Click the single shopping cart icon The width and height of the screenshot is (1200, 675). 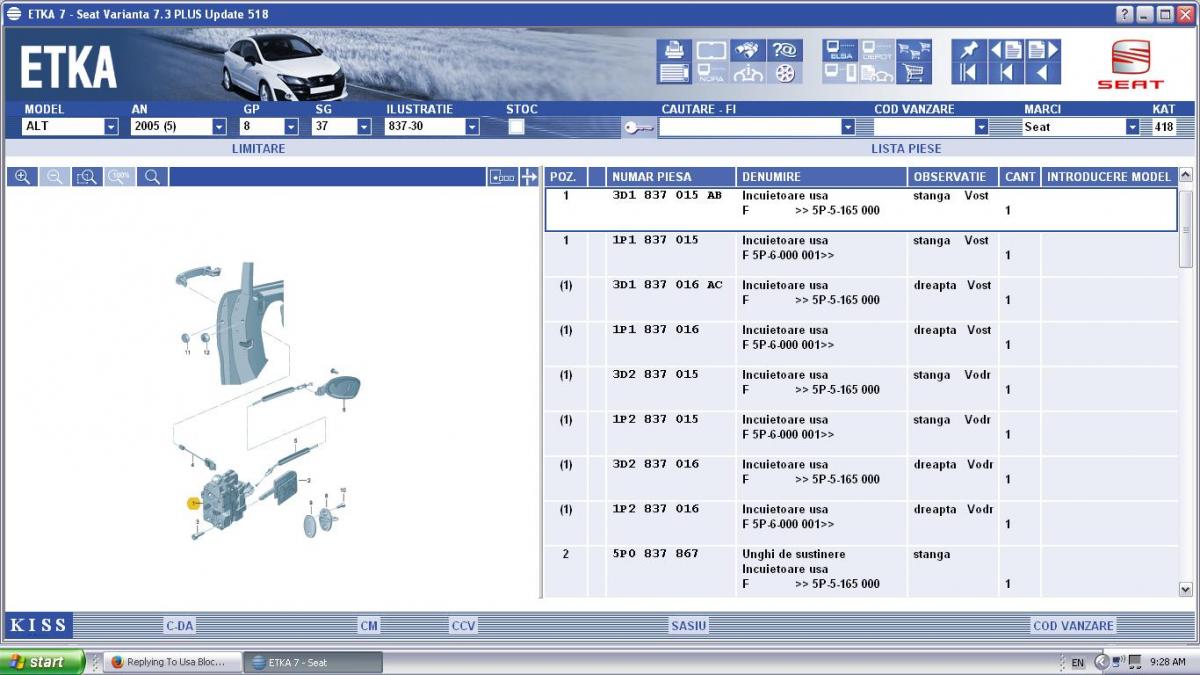point(913,73)
